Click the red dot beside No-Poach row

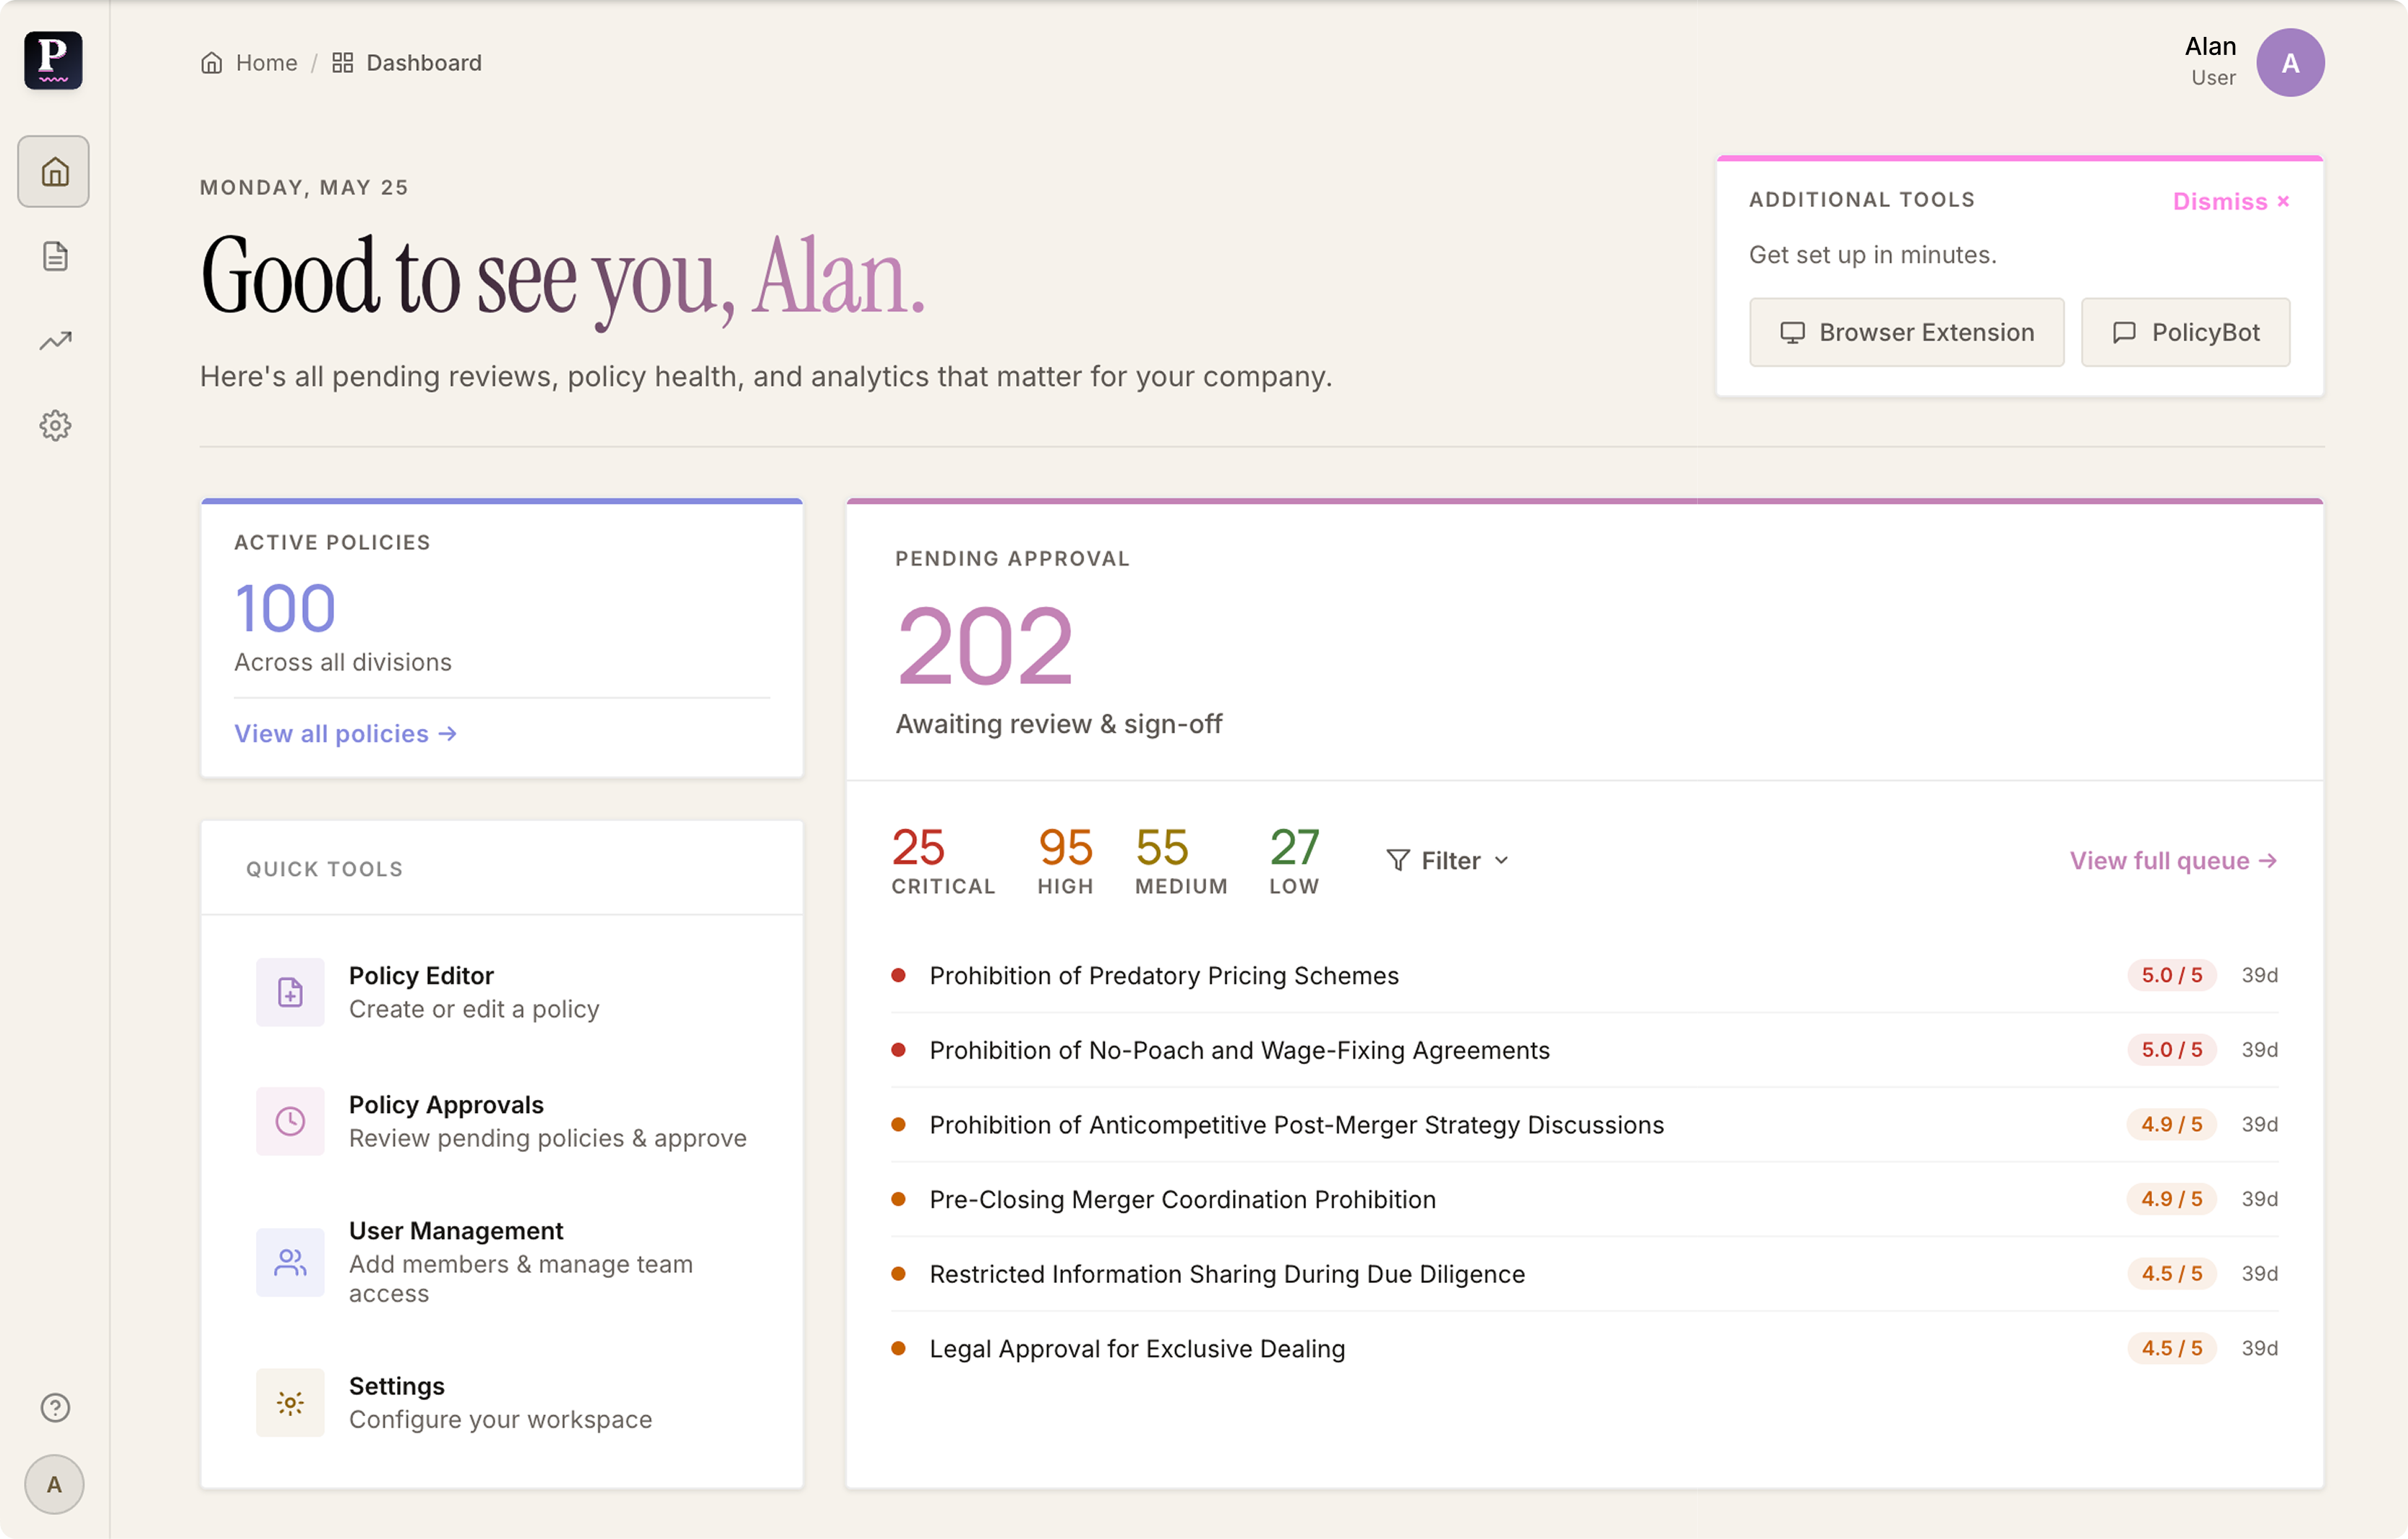[x=898, y=1050]
